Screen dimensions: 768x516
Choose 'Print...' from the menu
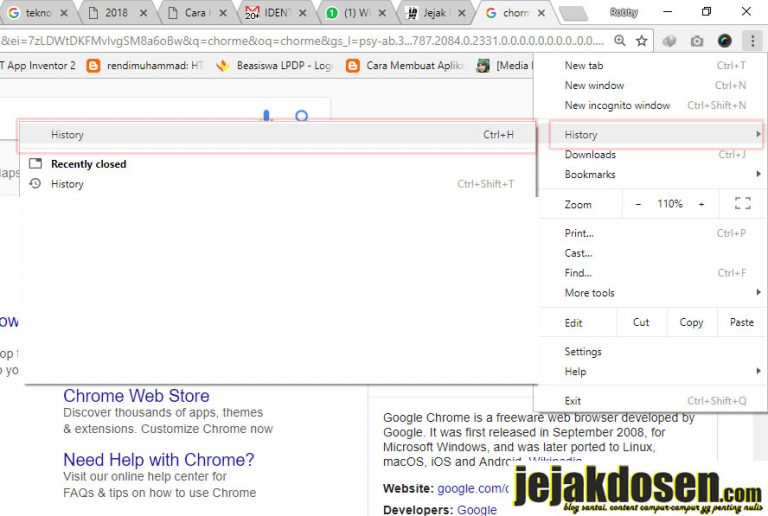650,234
